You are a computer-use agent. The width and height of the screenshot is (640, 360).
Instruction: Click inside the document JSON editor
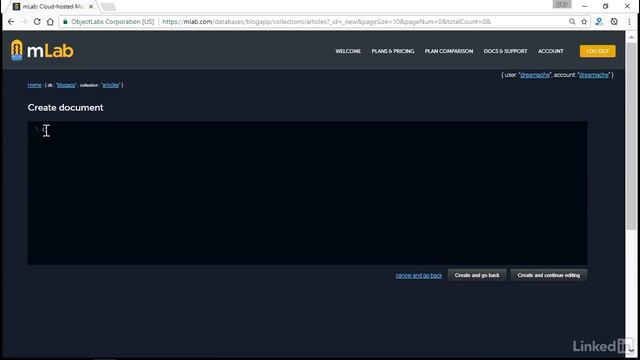point(307,193)
